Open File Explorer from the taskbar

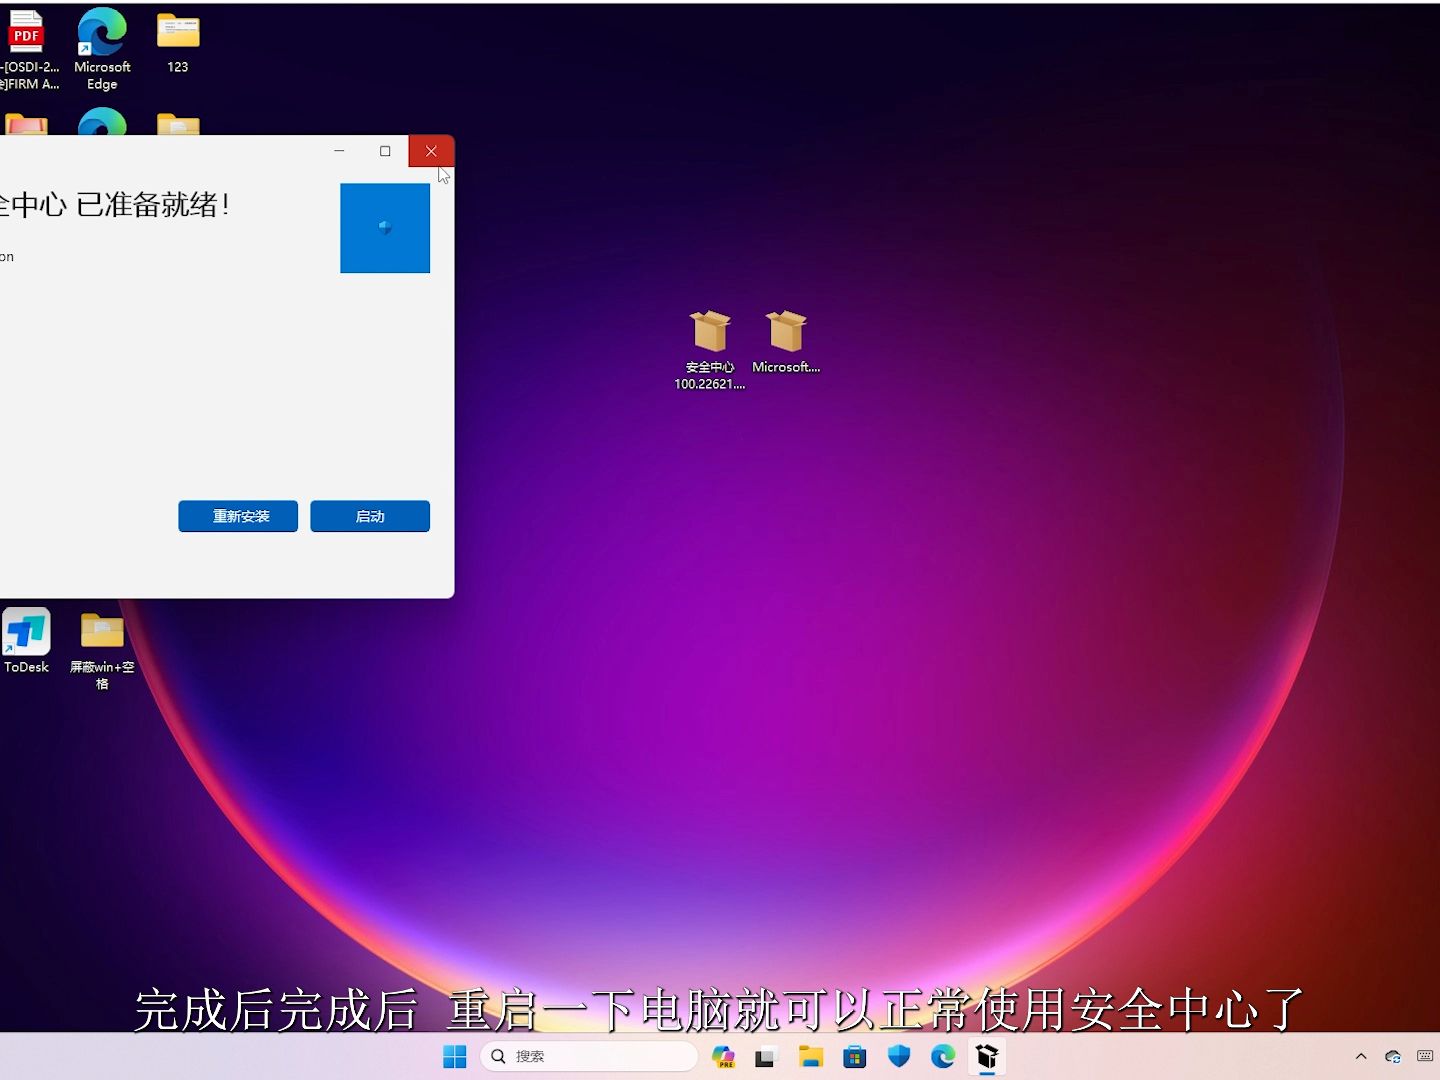coord(810,1056)
